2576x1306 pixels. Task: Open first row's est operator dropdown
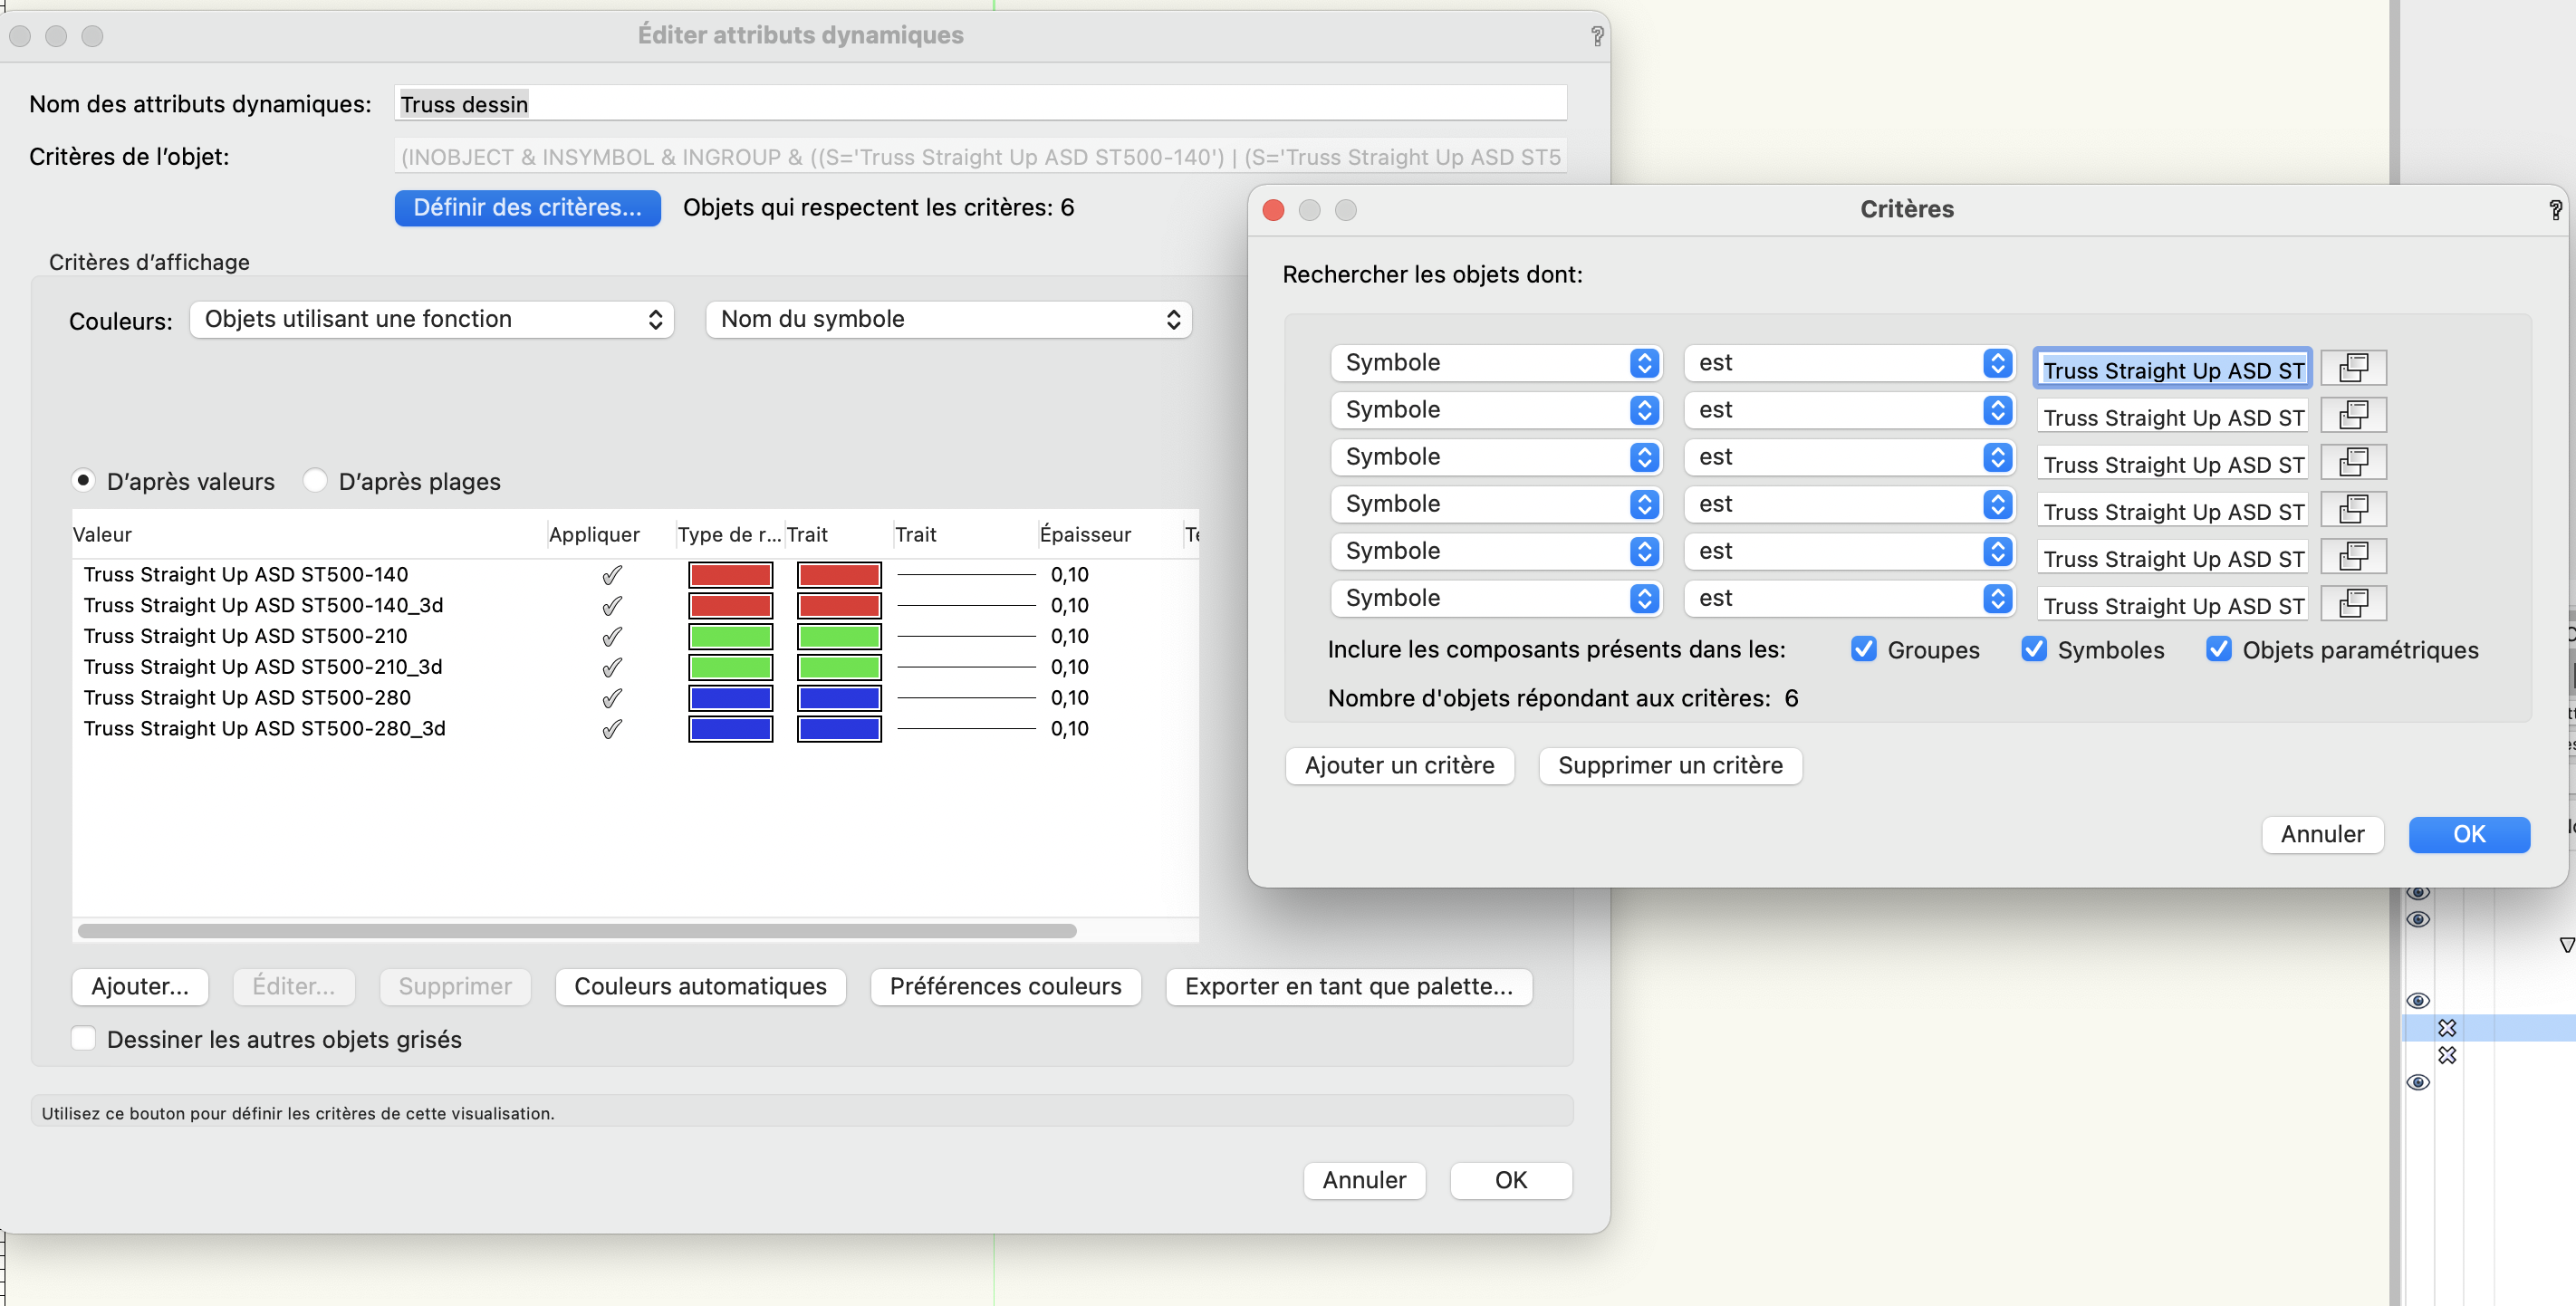(1848, 363)
